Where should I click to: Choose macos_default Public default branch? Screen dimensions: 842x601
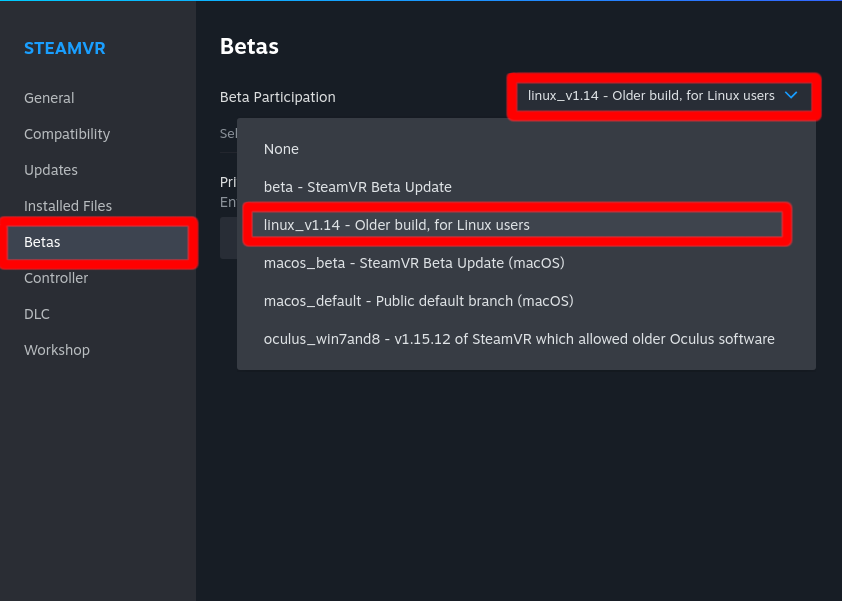point(418,301)
